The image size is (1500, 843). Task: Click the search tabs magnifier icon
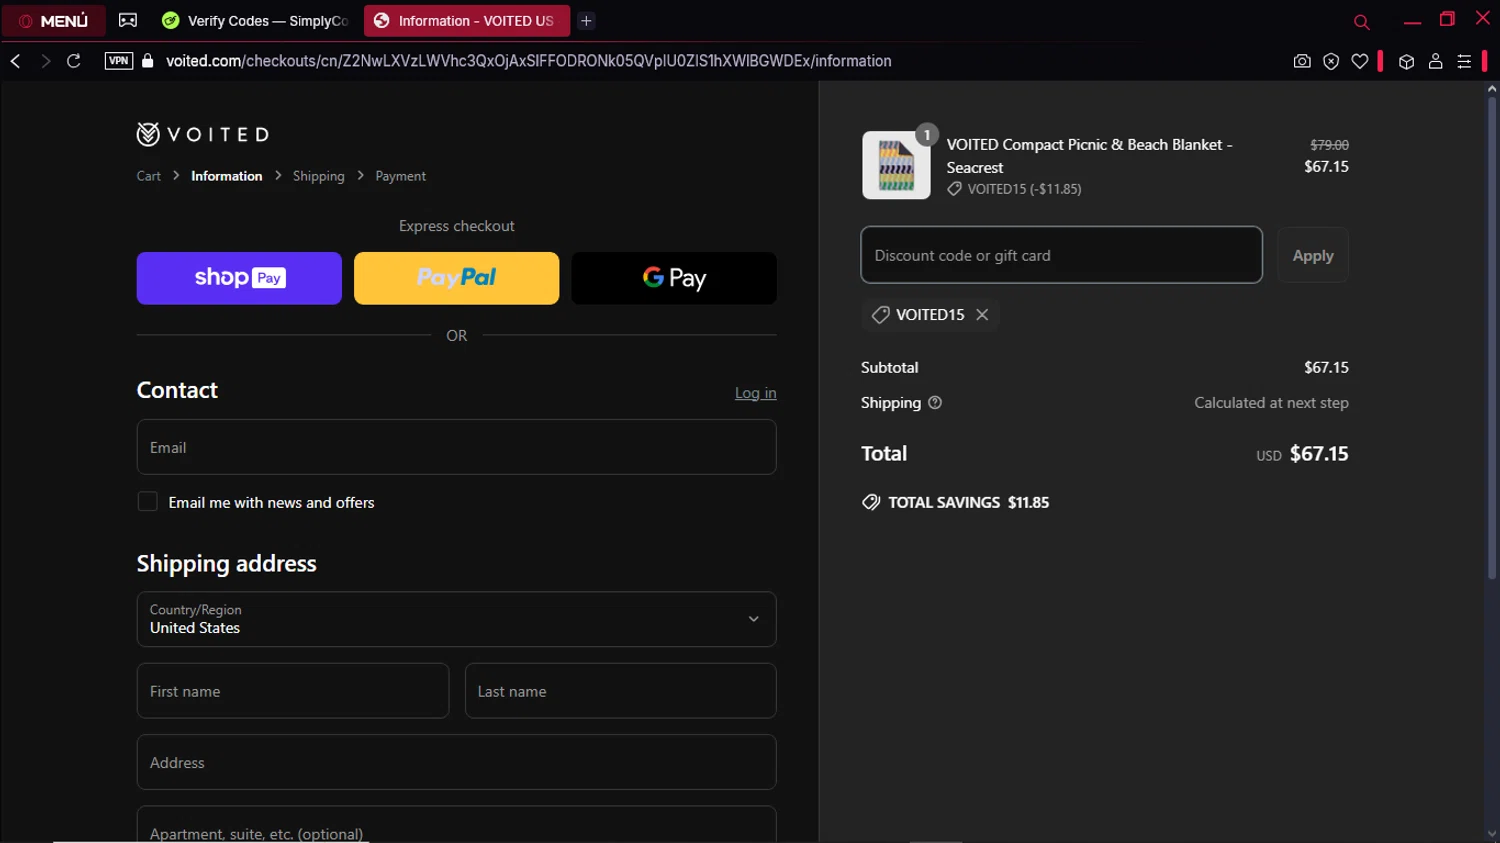click(x=1361, y=21)
